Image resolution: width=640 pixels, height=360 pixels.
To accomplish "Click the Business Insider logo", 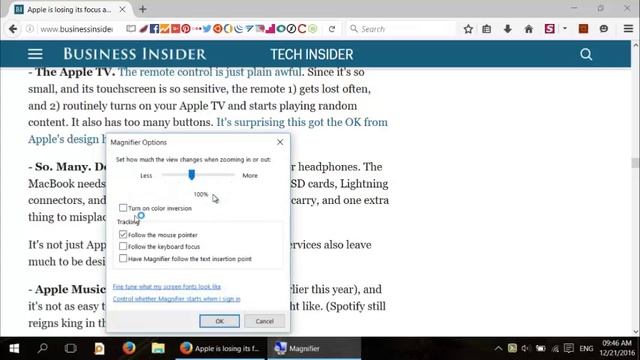I will point(135,54).
